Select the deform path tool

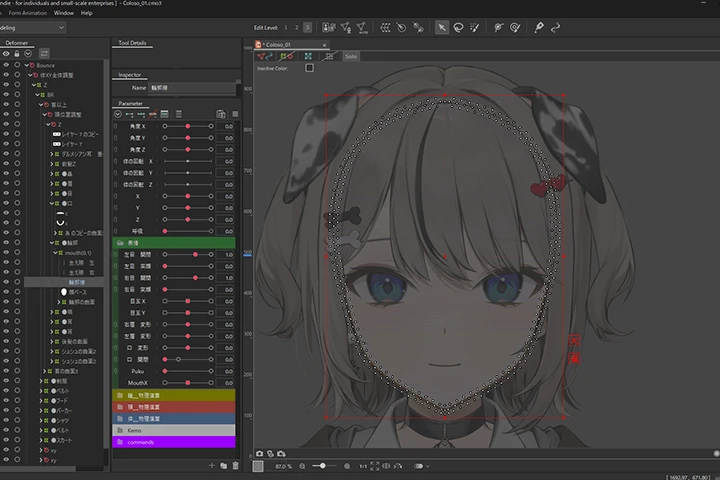[499, 28]
